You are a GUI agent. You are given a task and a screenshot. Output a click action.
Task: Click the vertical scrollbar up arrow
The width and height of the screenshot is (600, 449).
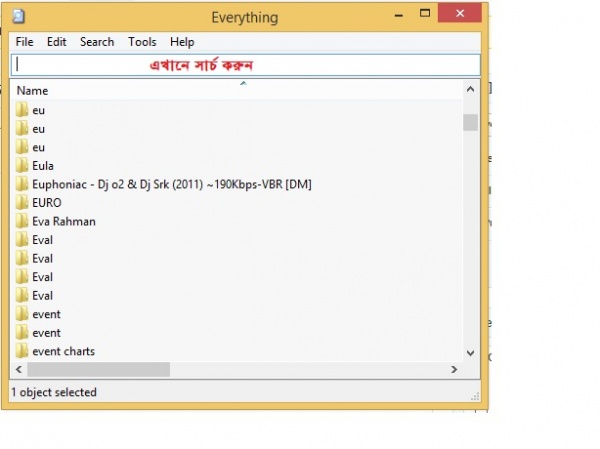click(x=470, y=90)
